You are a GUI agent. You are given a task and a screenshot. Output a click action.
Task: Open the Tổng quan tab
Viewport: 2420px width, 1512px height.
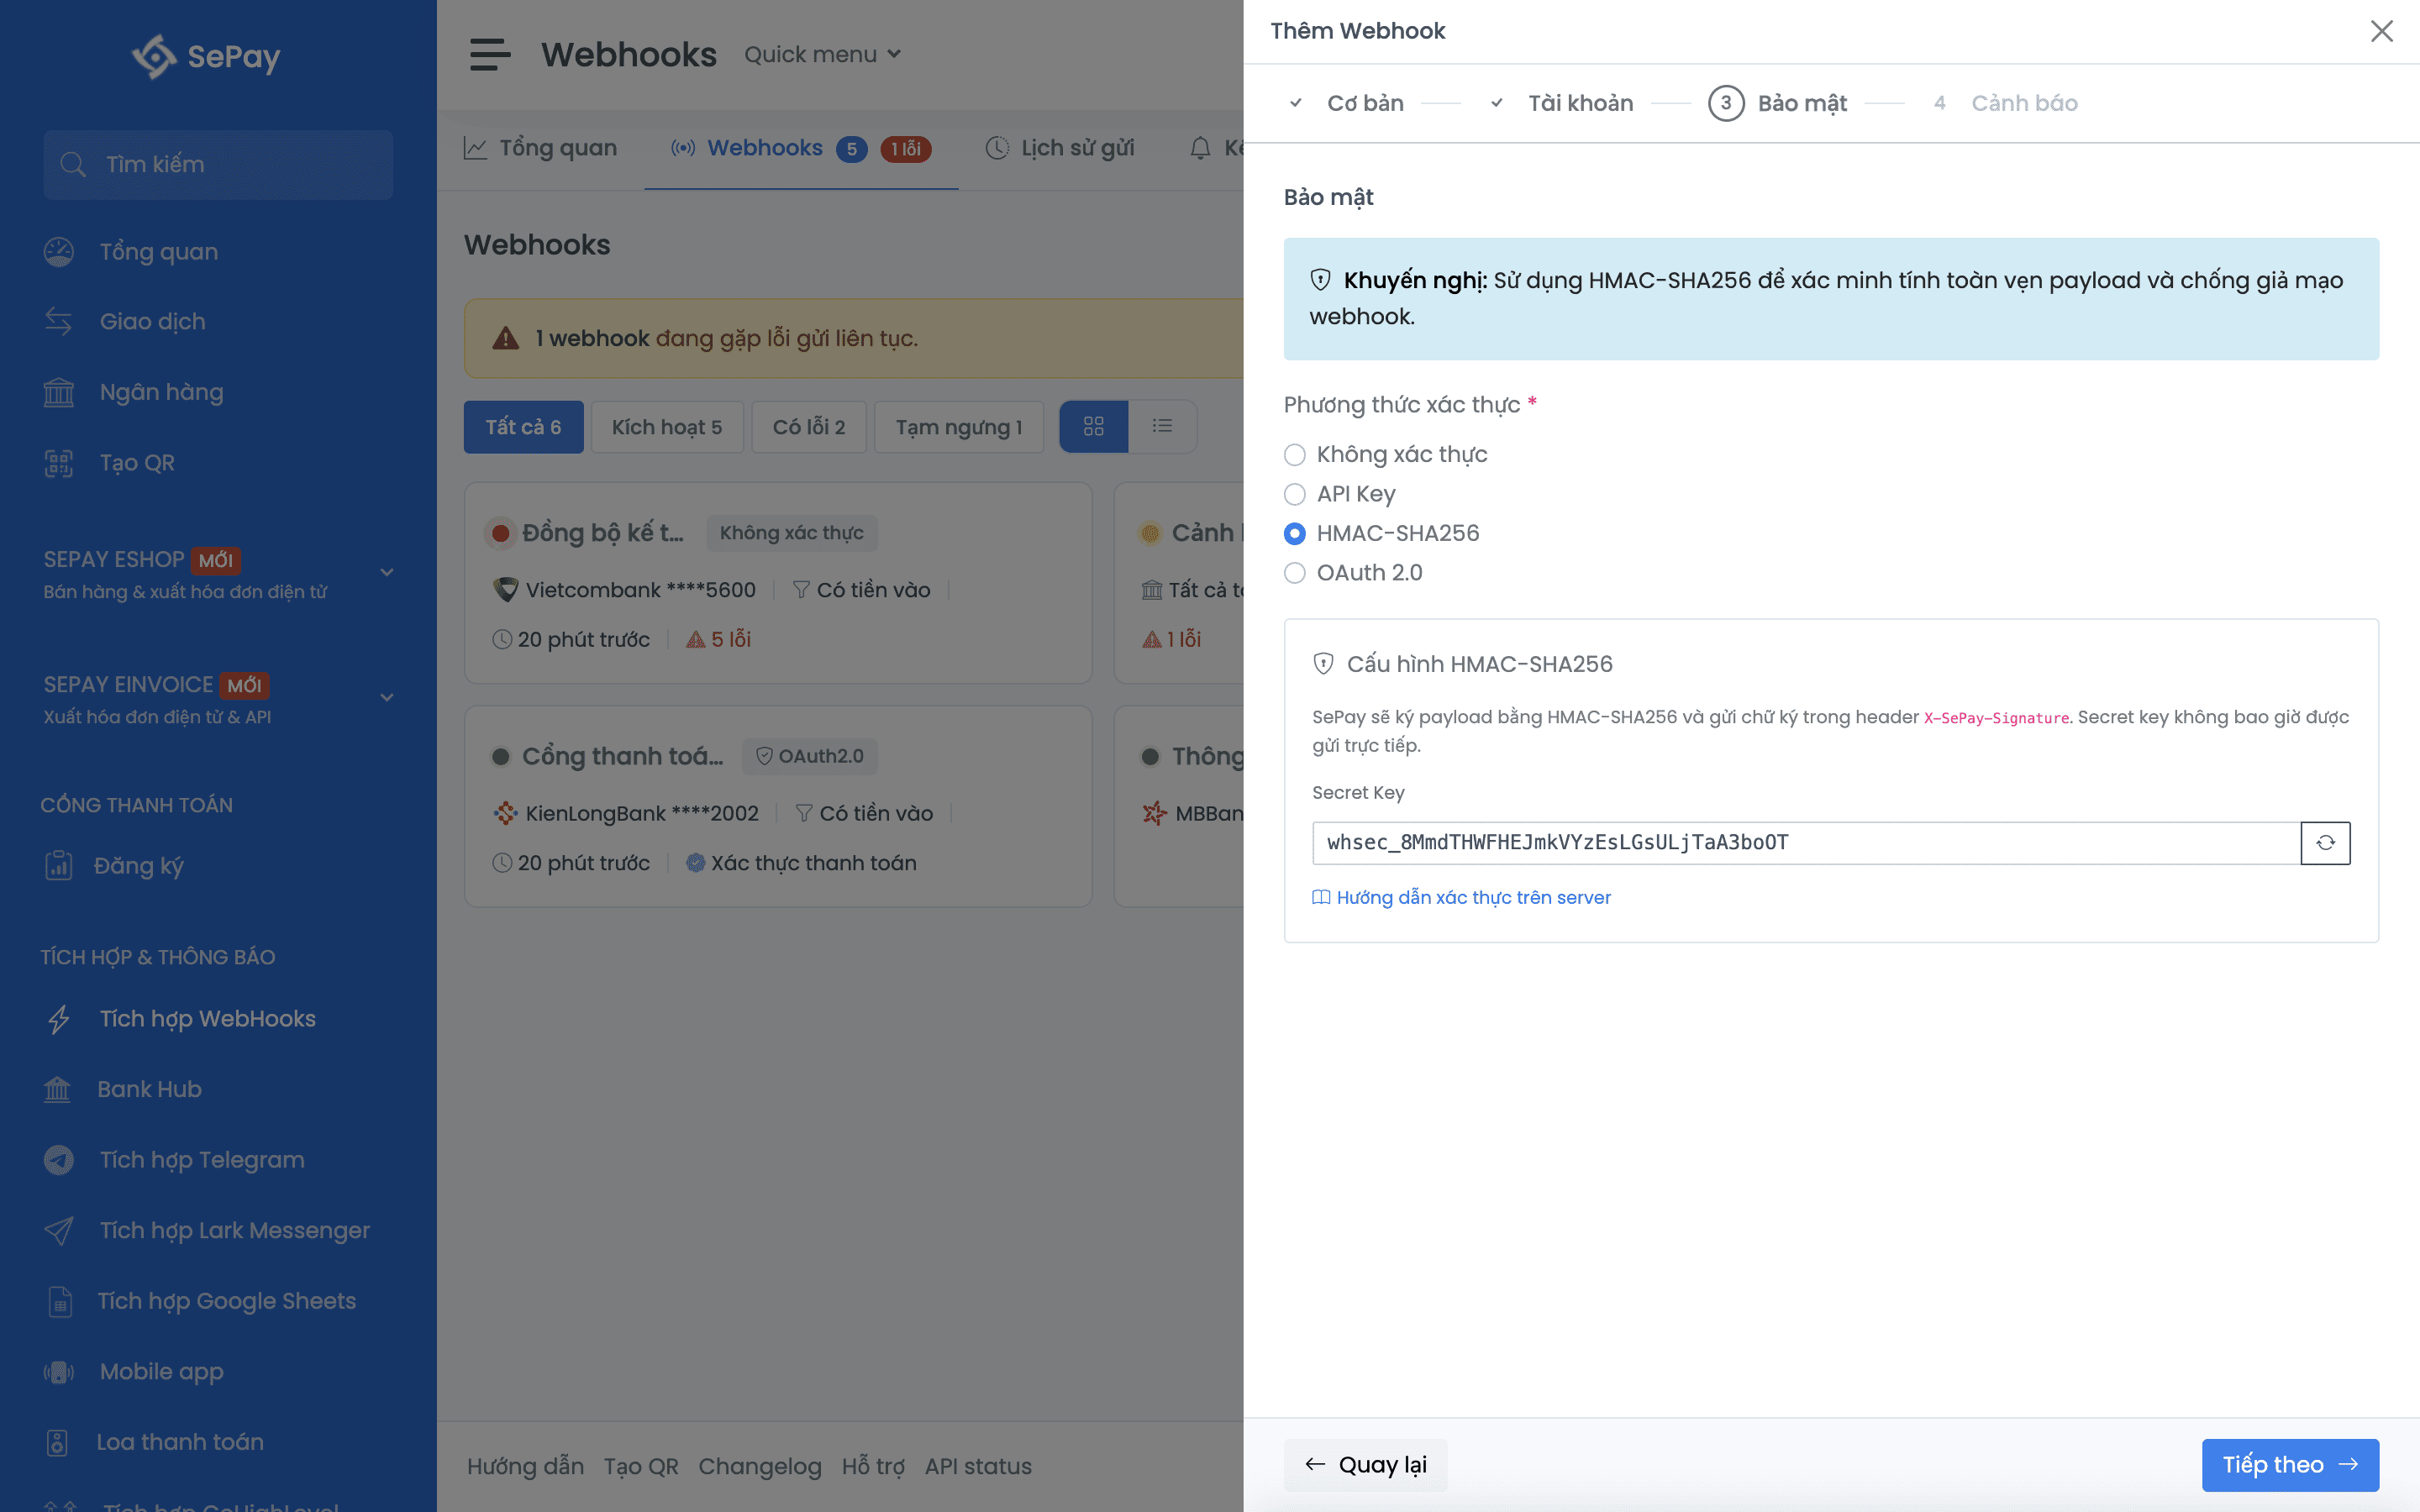click(x=541, y=148)
